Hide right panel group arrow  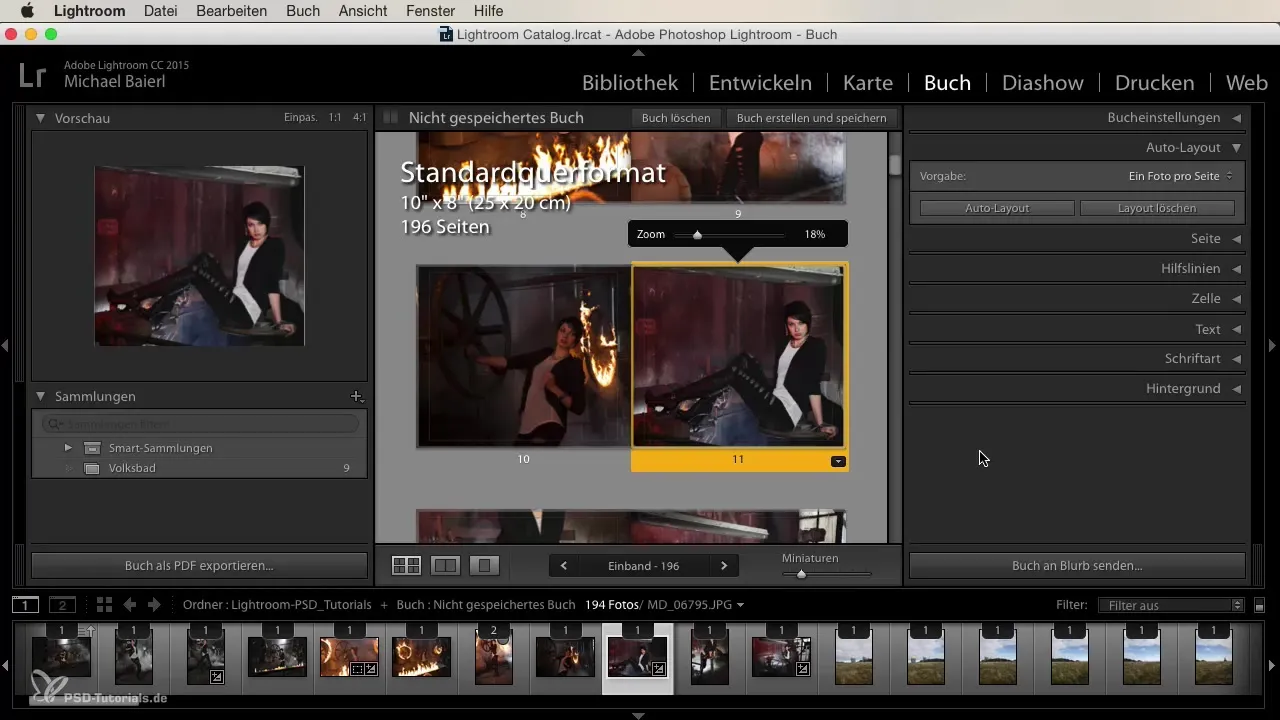1273,345
